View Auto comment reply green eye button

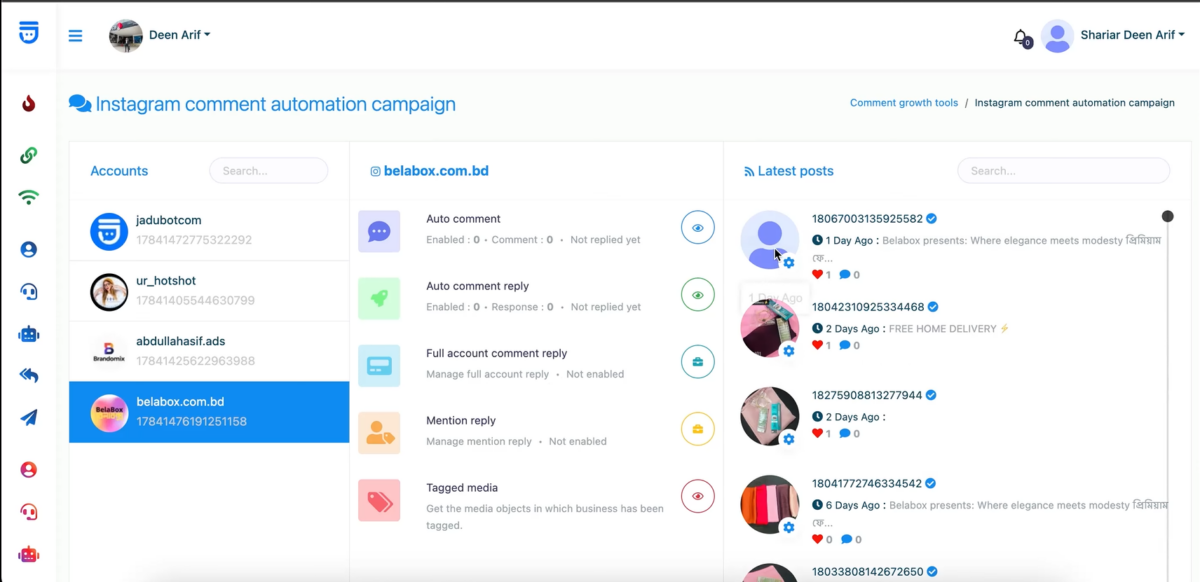pos(698,295)
